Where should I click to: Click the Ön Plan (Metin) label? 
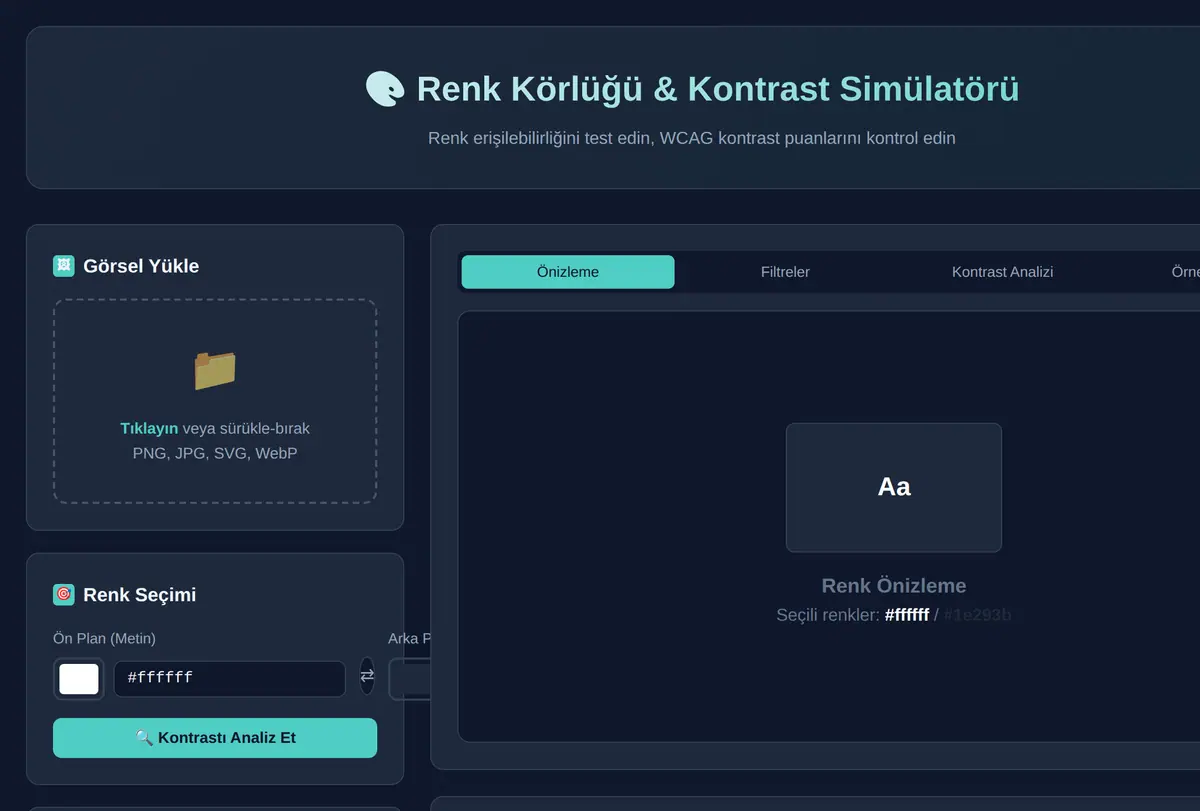tap(104, 638)
